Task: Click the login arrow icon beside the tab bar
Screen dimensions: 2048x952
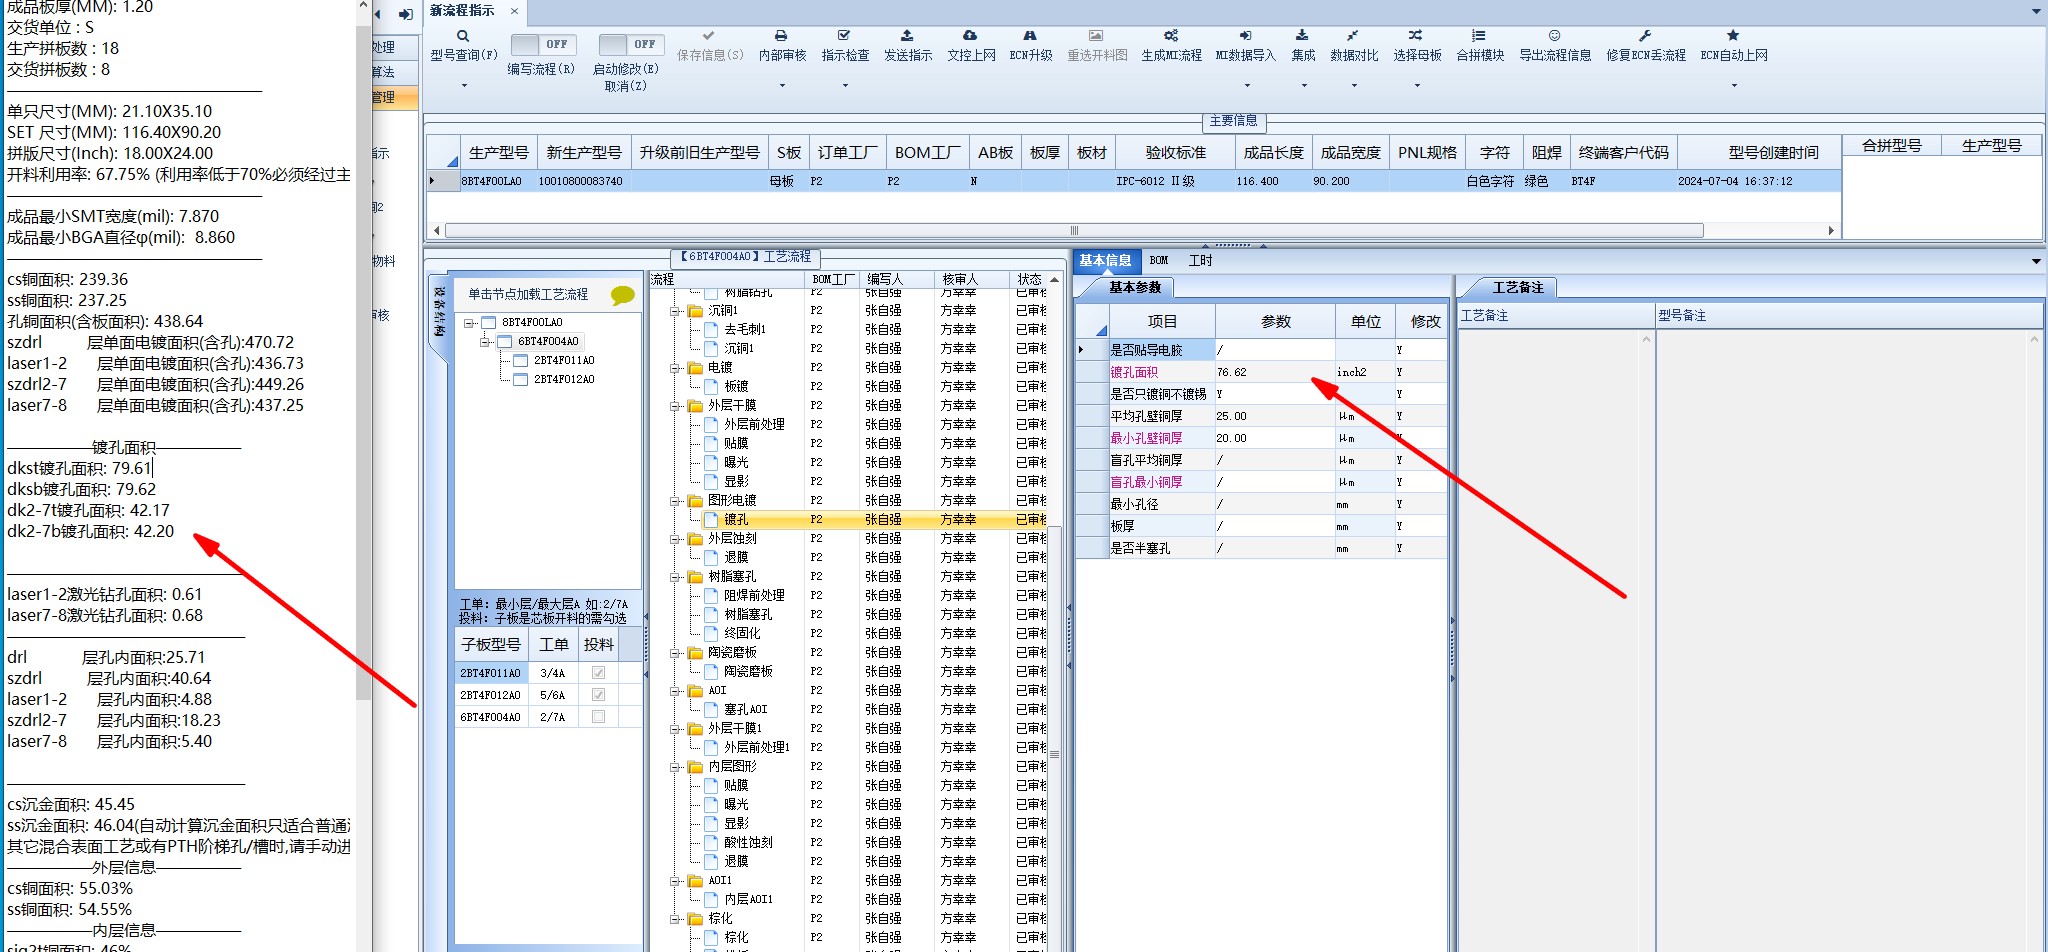Action: (405, 14)
